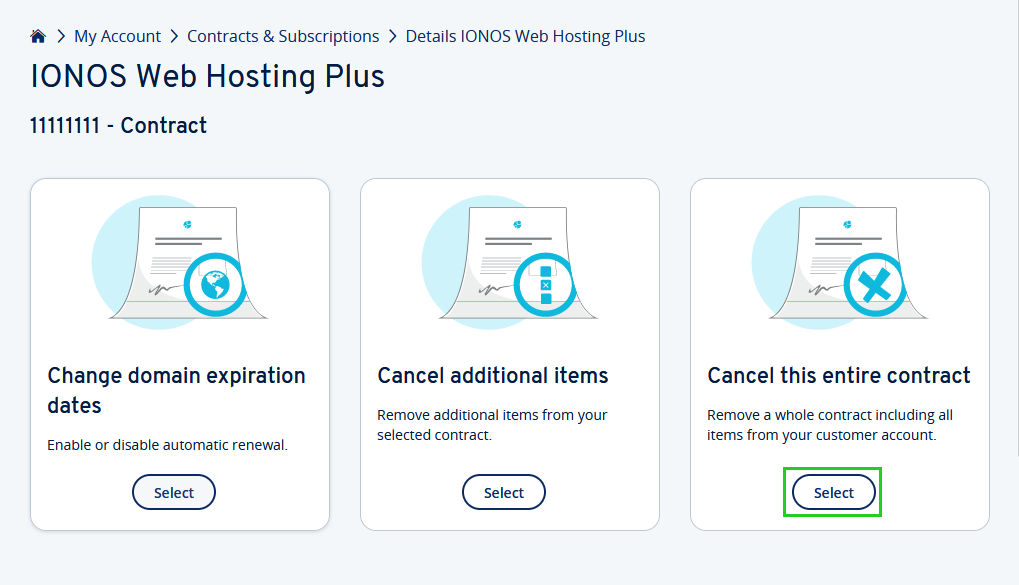Click the Cancel this entire contract heading
This screenshot has width=1019, height=585.
(x=839, y=376)
